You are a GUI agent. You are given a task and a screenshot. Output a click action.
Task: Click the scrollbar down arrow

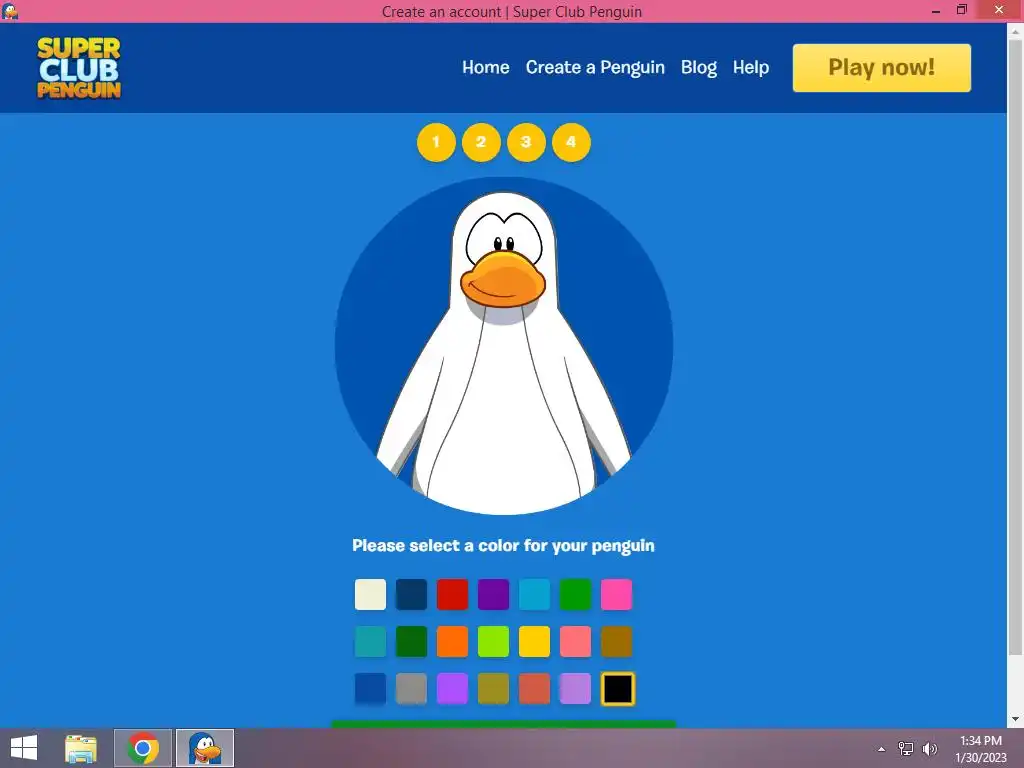point(1016,719)
